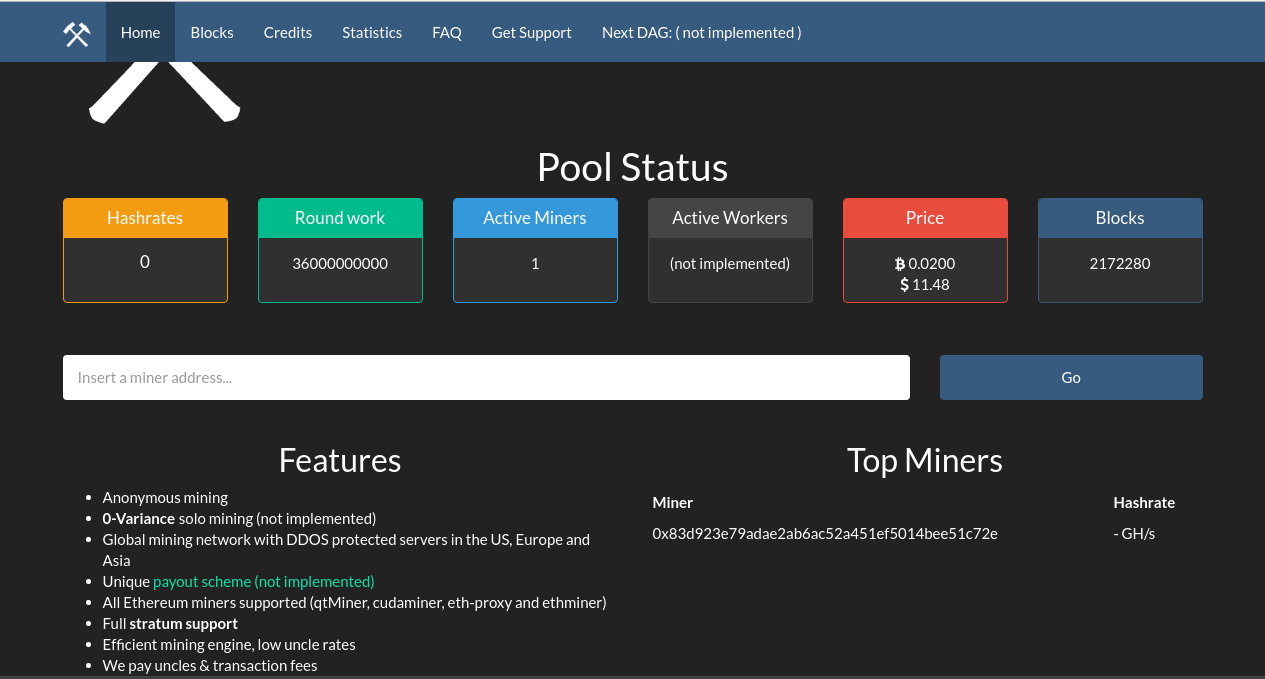Click the dollar price 11.48

(x=925, y=285)
